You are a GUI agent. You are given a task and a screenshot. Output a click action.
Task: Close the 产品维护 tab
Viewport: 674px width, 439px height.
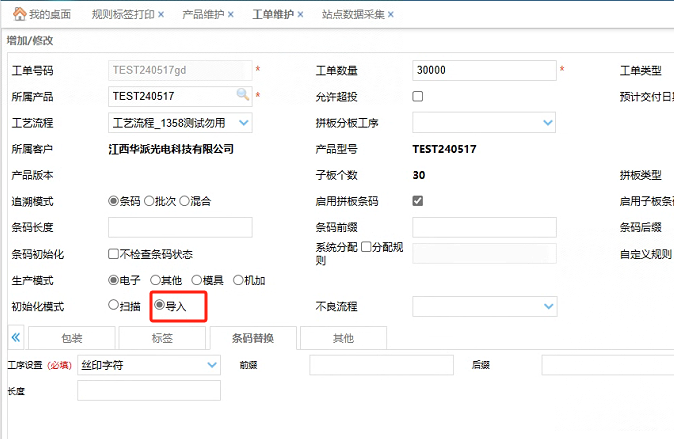(x=231, y=15)
